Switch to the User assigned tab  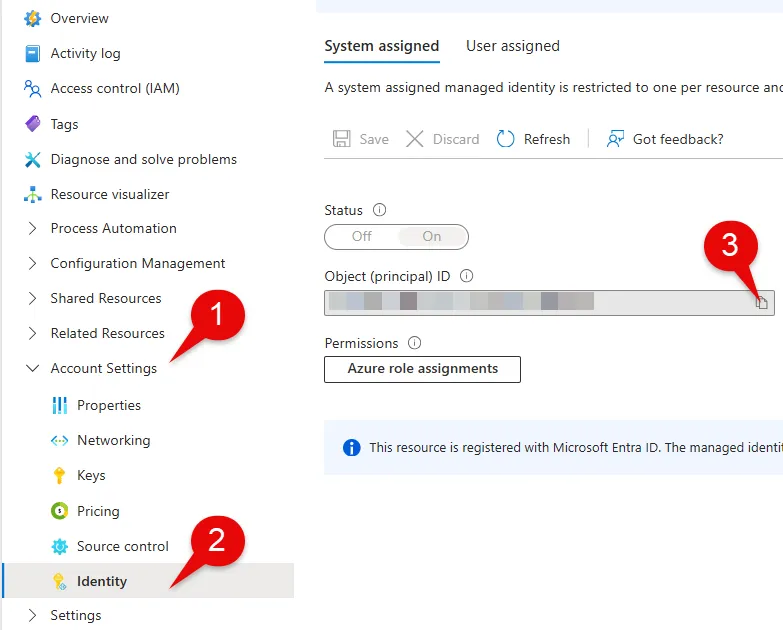(512, 46)
